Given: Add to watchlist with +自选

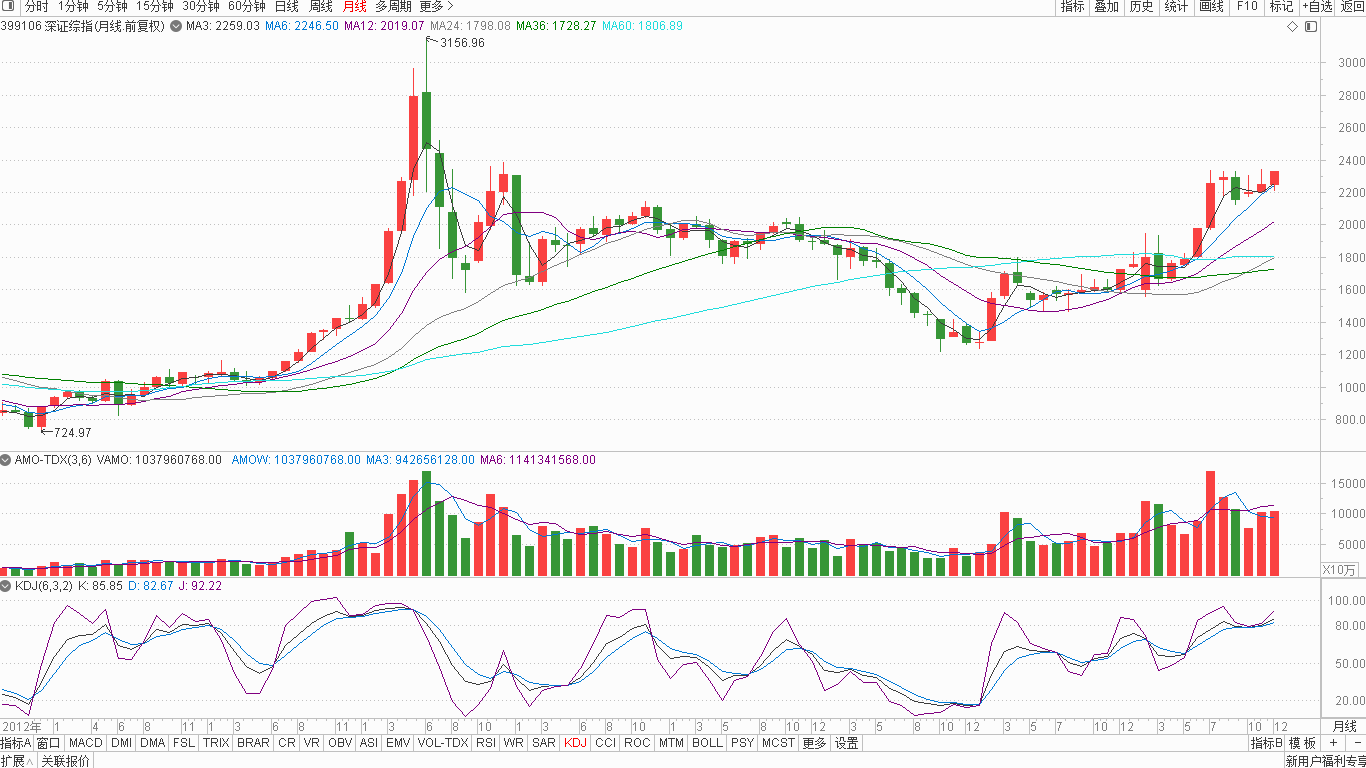Looking at the screenshot, I should [1317, 6].
